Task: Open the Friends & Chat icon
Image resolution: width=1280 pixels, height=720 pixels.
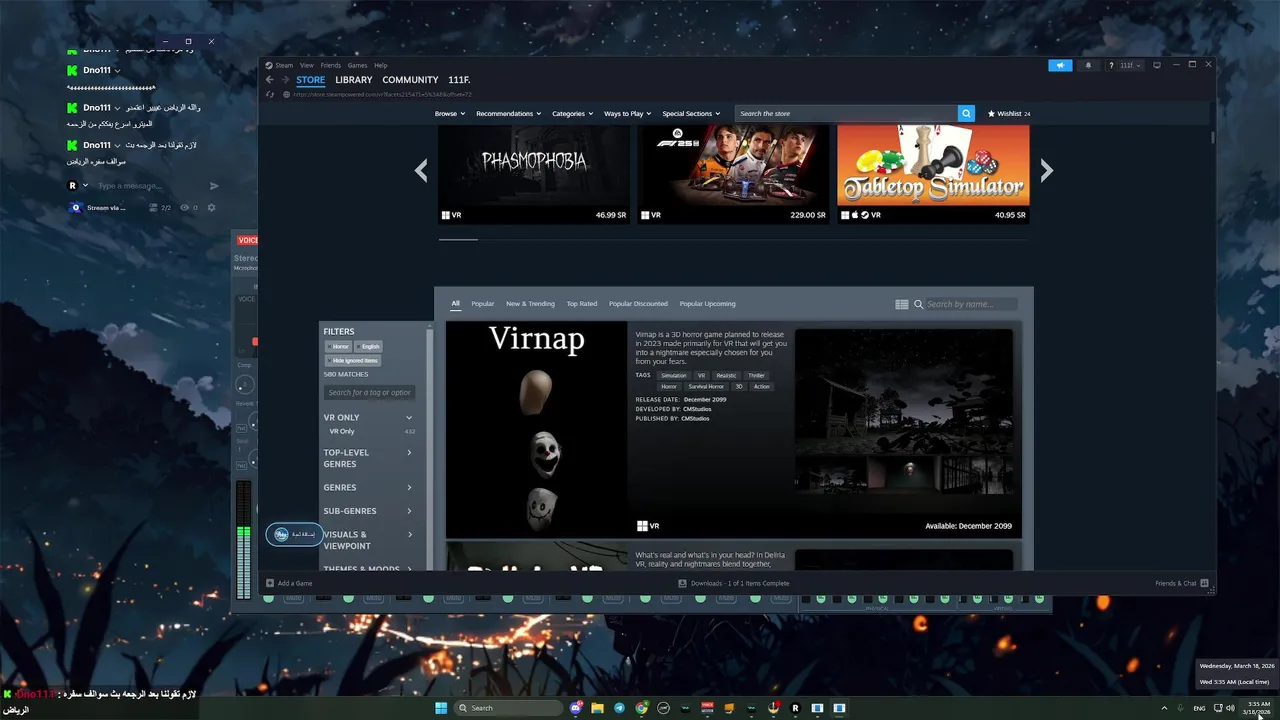Action: [1204, 583]
